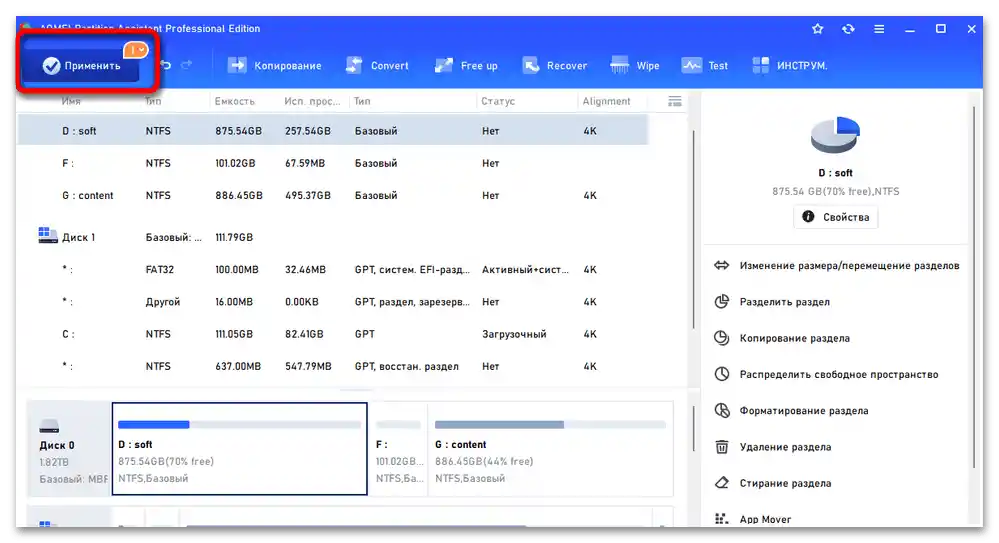999x543 pixels.
Task: Select the C : boot partition row
Action: coord(333,334)
